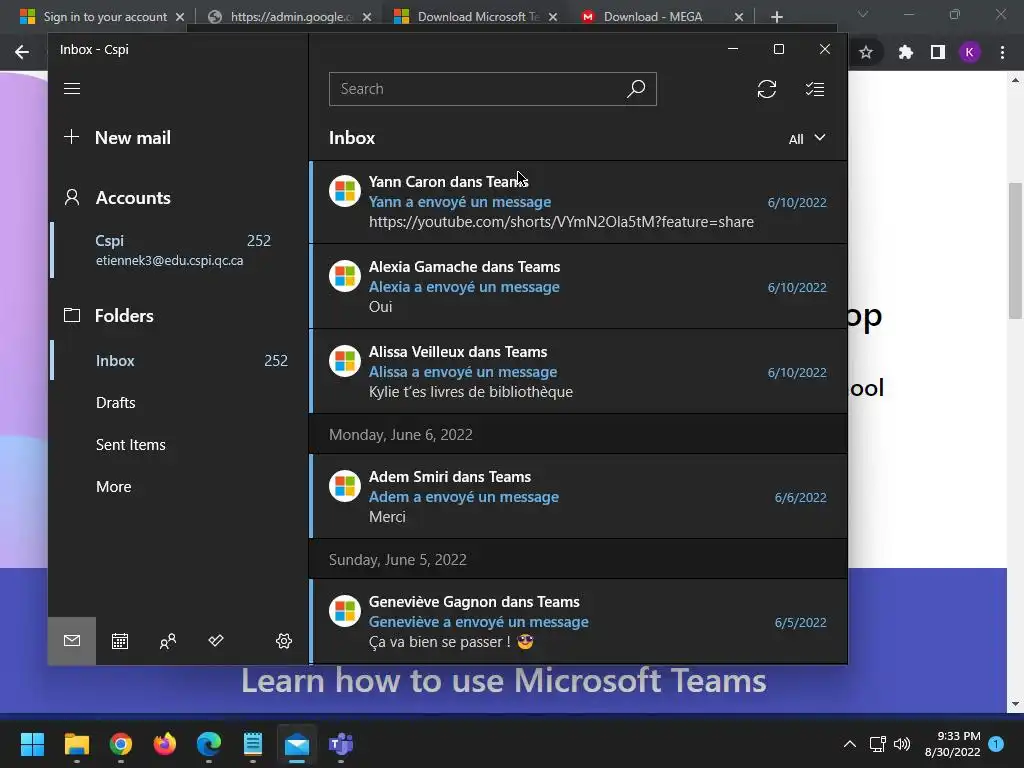Open Chrome's three-dot menu
This screenshot has width=1024, height=768.
pyautogui.click(x=1002, y=52)
